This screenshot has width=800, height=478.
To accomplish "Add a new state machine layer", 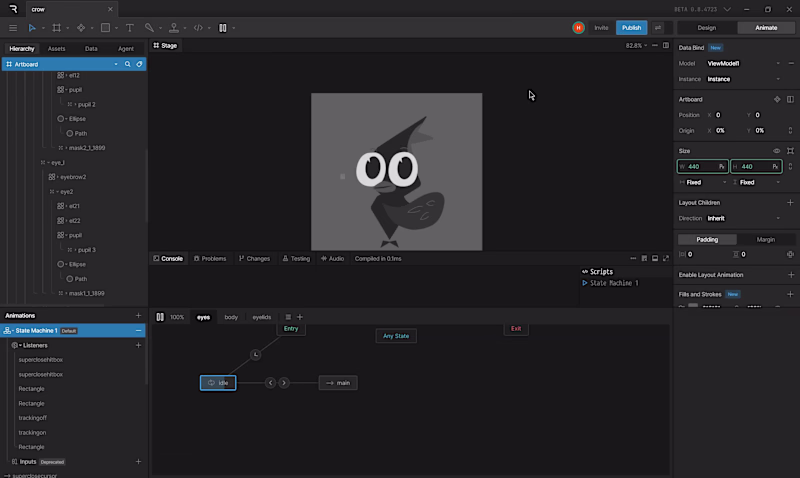I will click(x=300, y=317).
